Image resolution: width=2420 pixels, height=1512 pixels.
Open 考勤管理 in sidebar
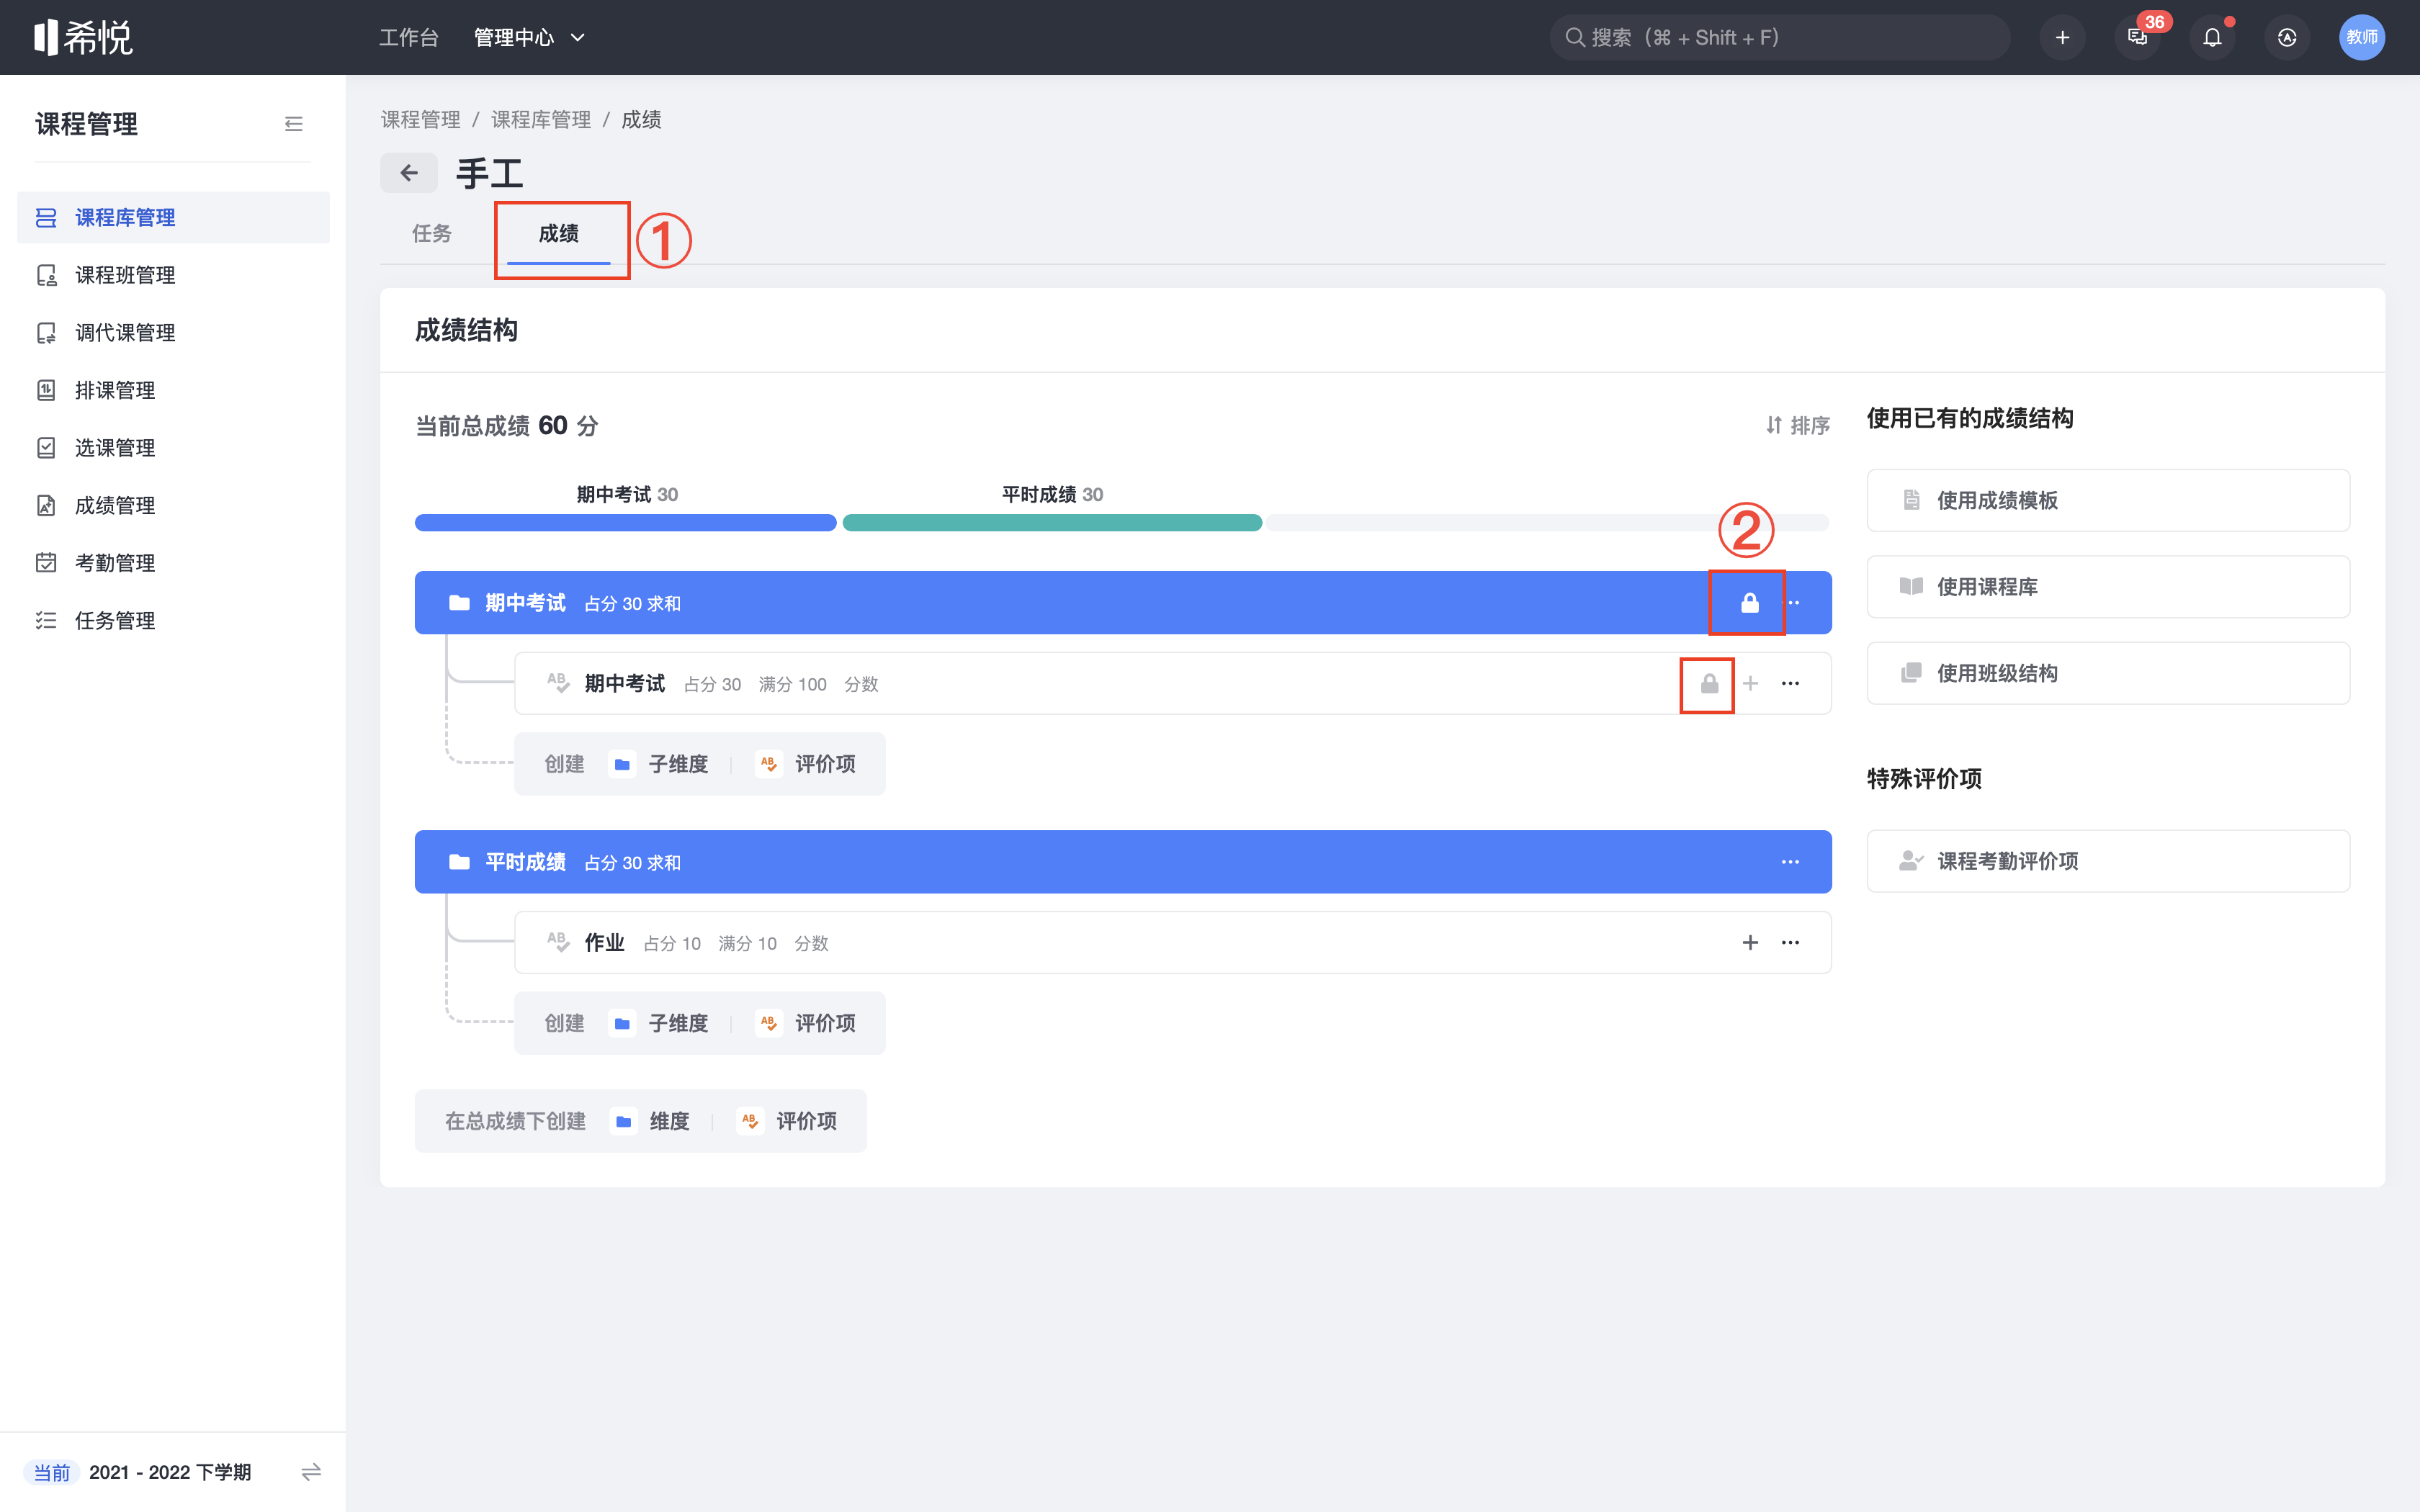173,563
